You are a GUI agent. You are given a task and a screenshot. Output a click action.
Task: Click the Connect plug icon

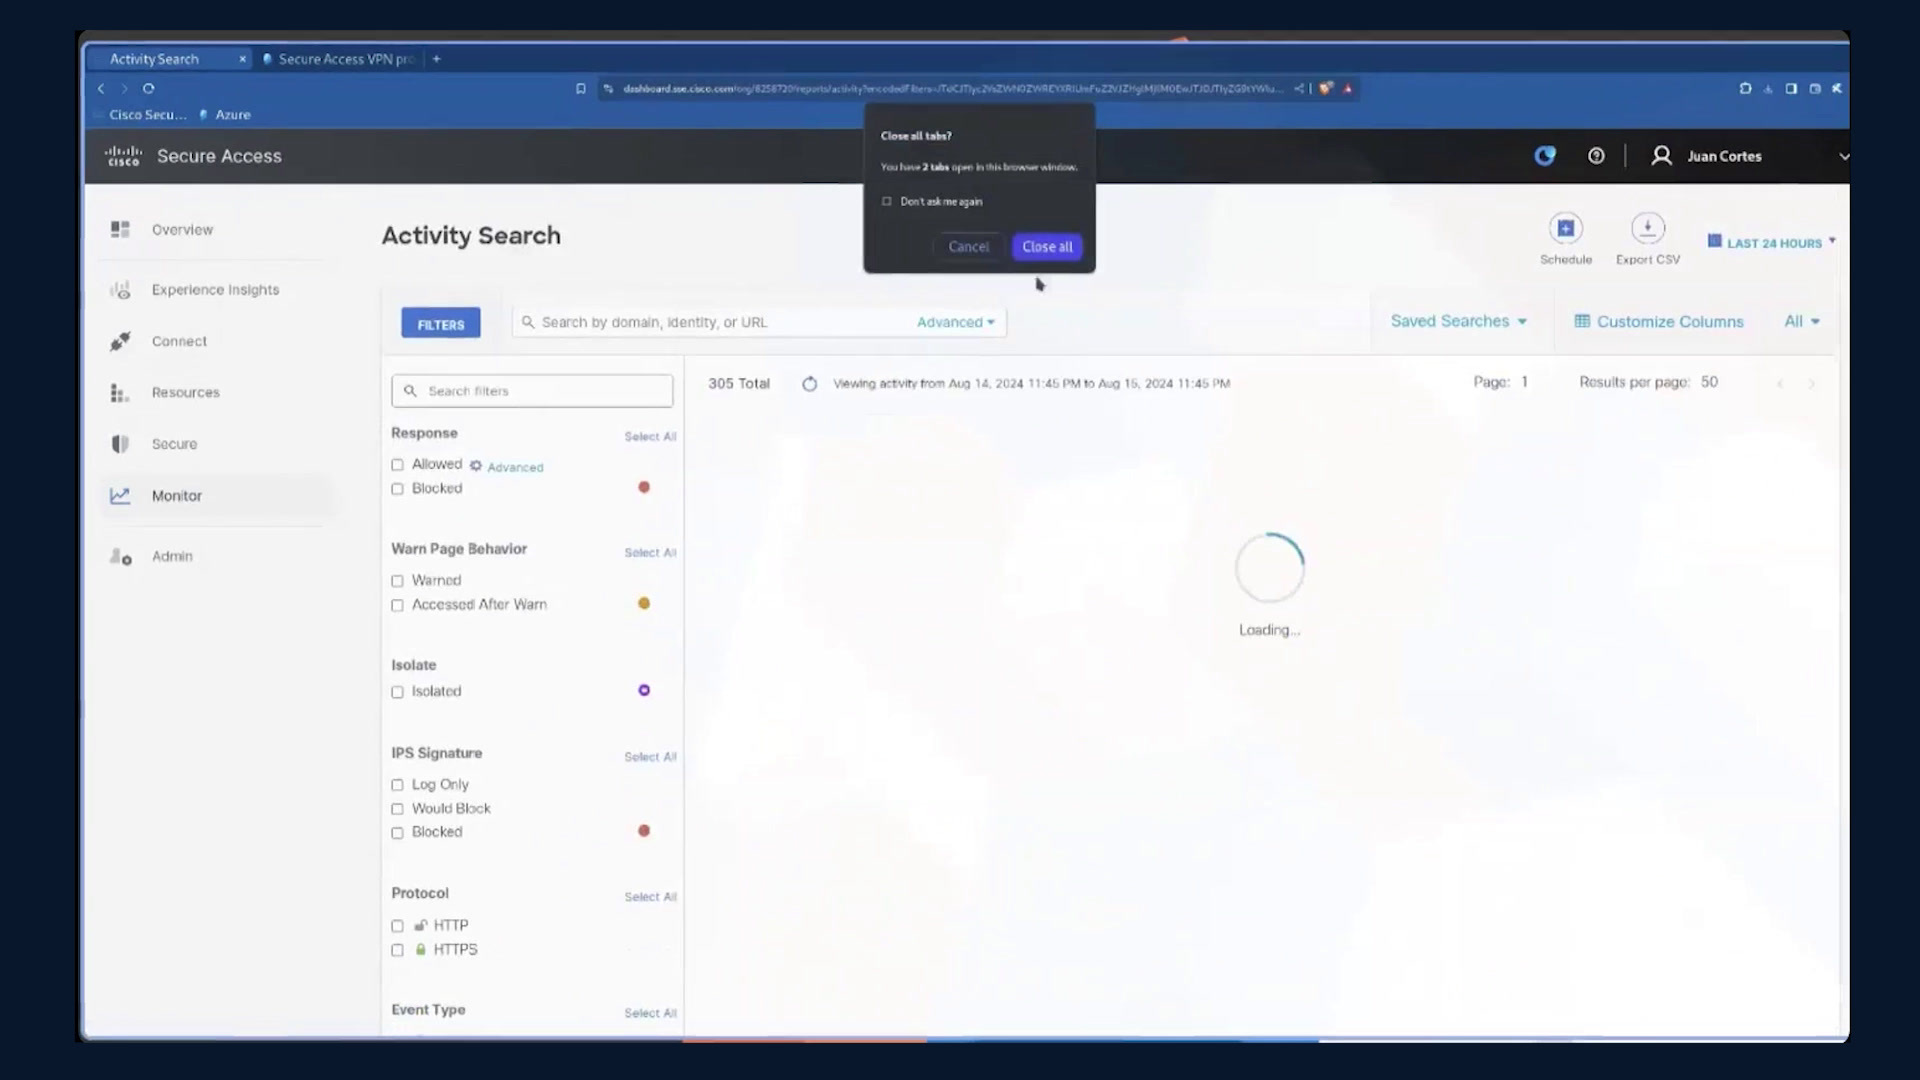(120, 341)
